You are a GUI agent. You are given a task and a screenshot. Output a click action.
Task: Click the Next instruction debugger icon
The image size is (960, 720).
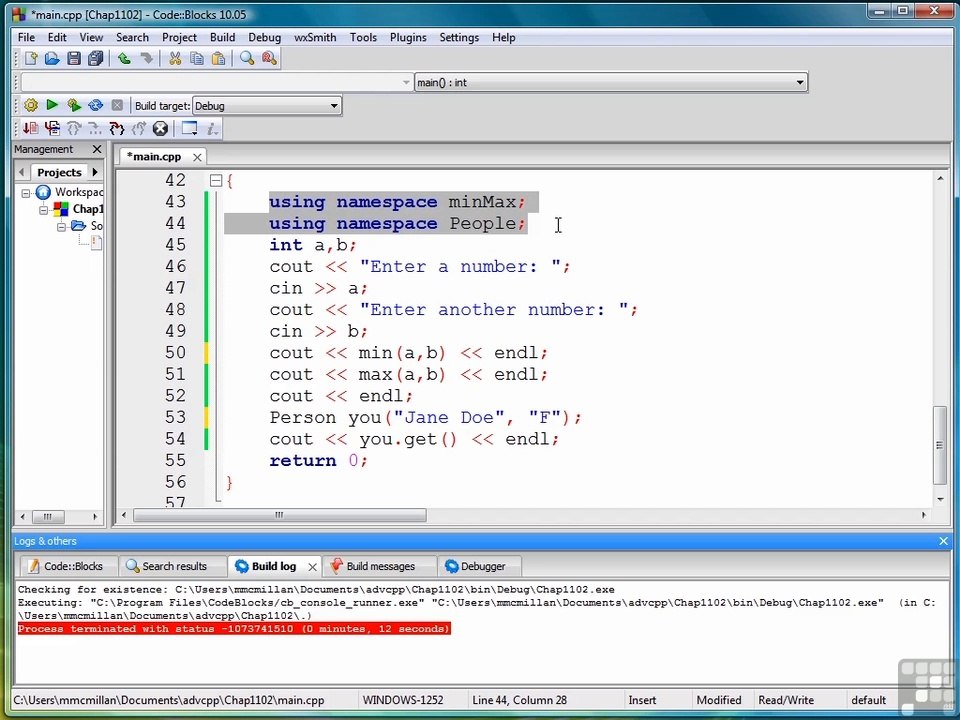(x=95, y=129)
